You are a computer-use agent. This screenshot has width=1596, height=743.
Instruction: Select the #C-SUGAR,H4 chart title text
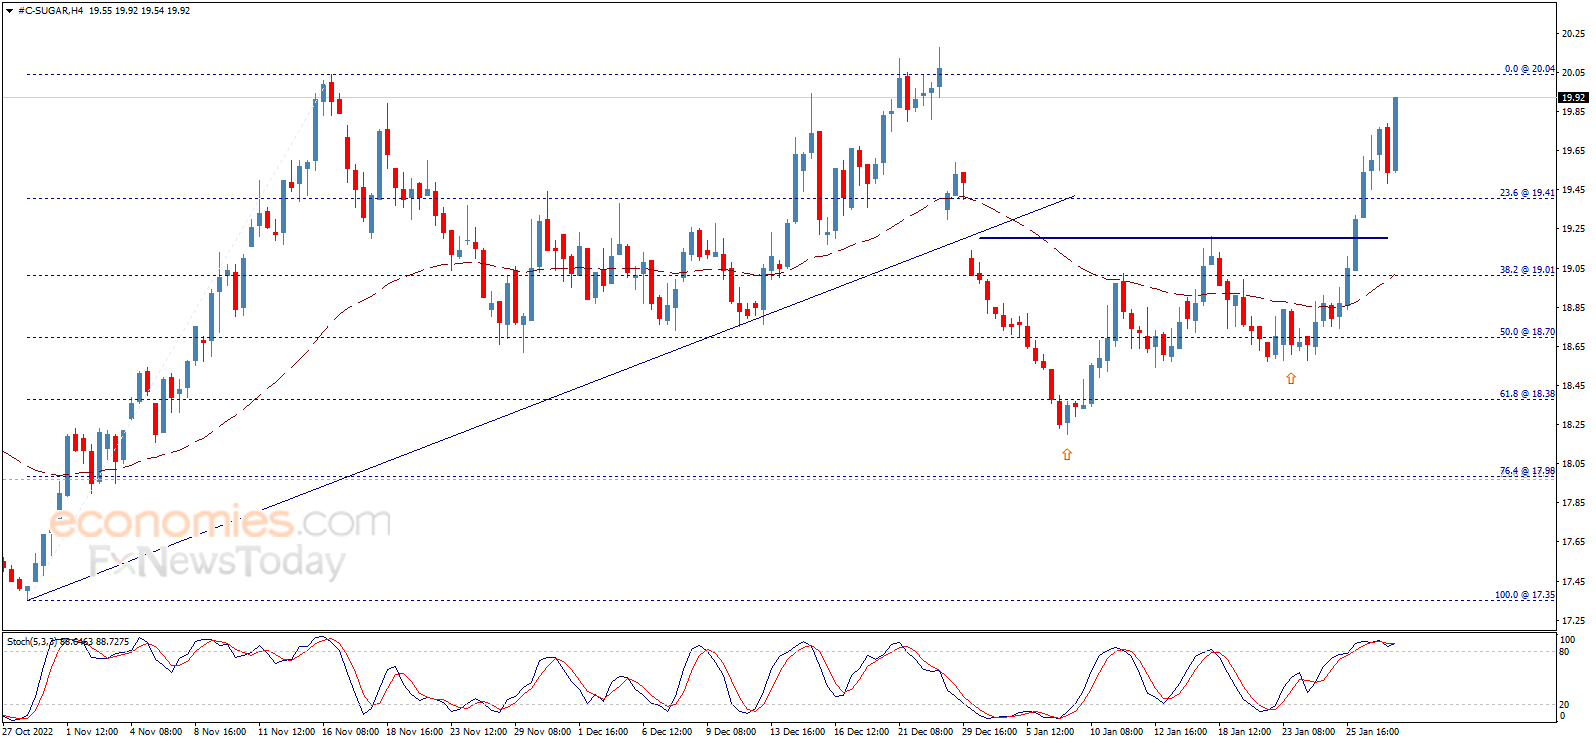51,10
